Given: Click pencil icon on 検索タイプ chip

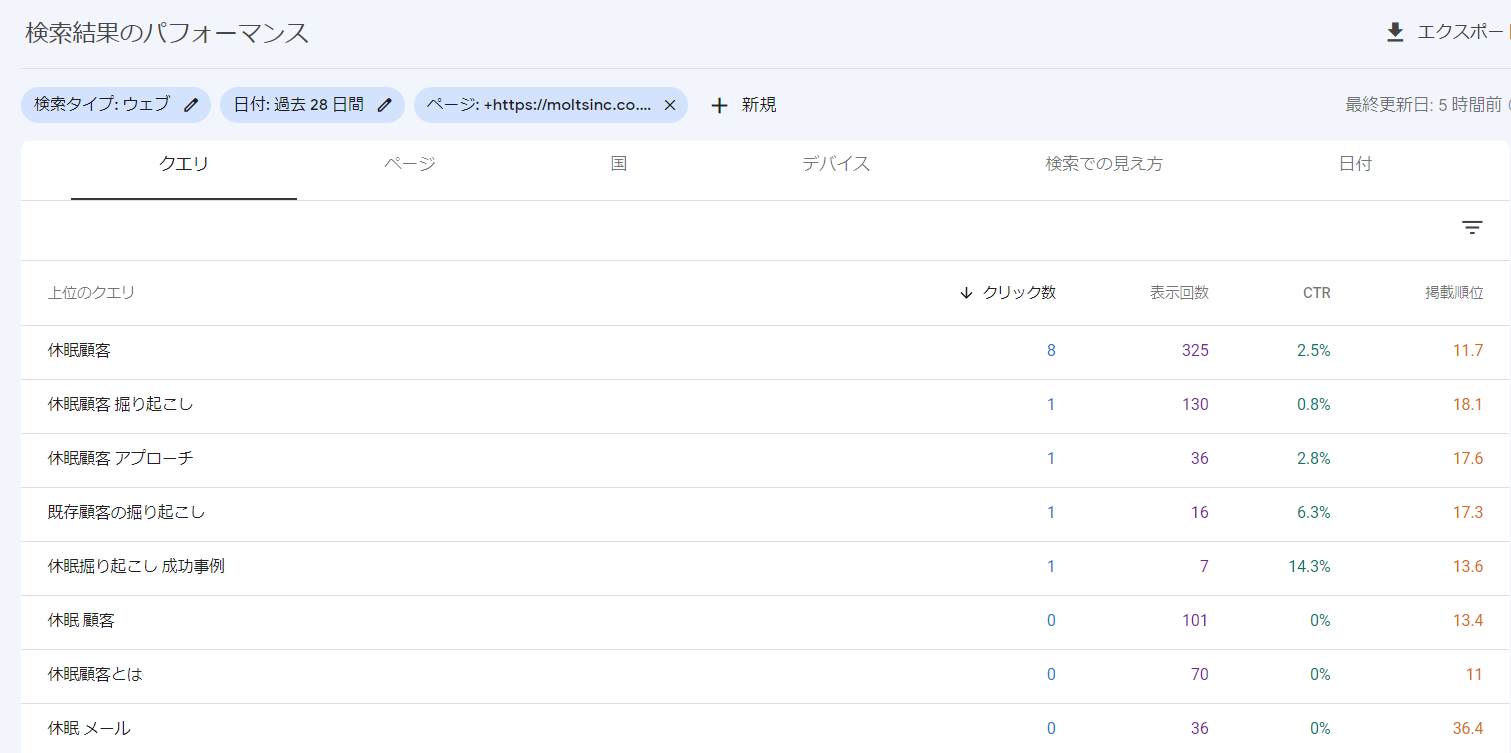Looking at the screenshot, I should pos(191,105).
